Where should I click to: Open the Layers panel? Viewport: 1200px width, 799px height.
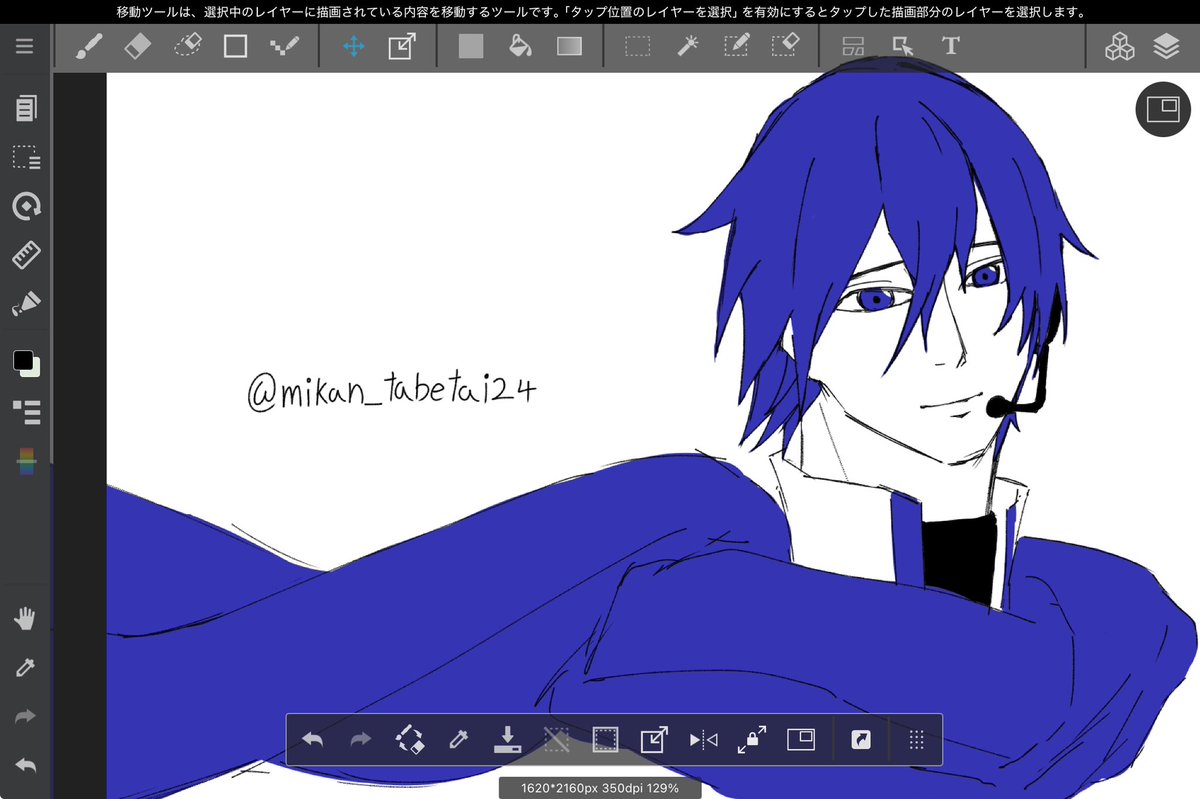coord(1167,45)
